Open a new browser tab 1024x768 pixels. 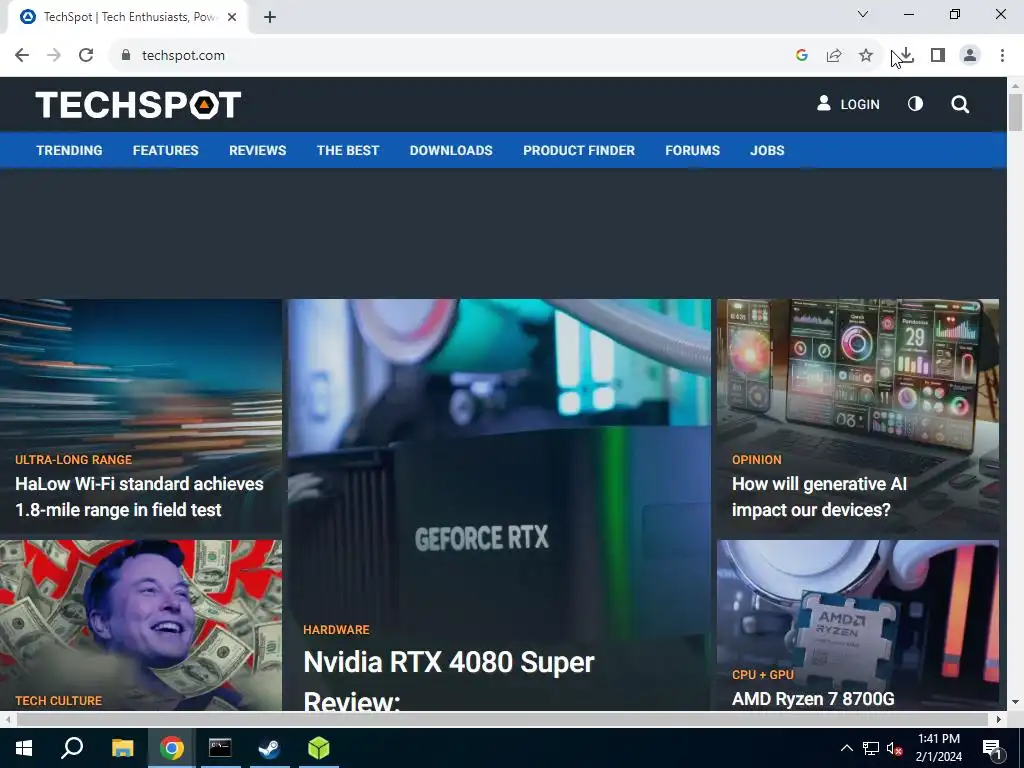coord(270,17)
